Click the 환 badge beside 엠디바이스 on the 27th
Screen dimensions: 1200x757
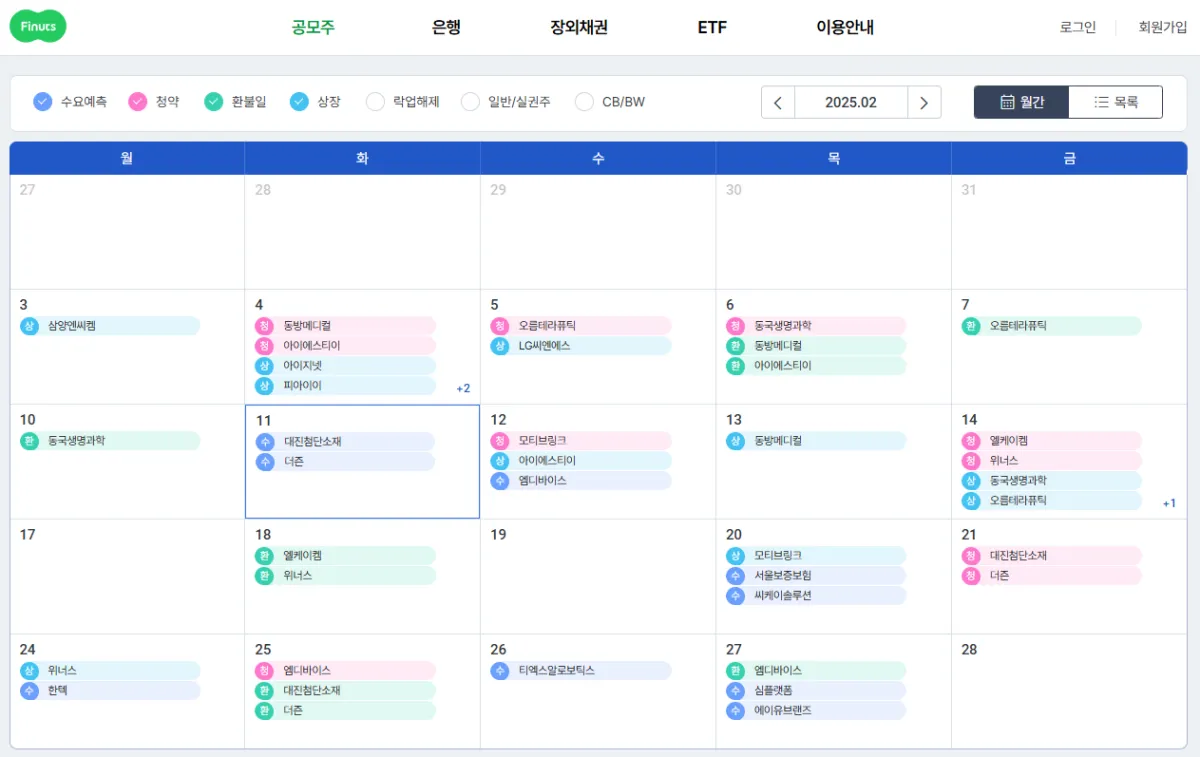coord(735,671)
